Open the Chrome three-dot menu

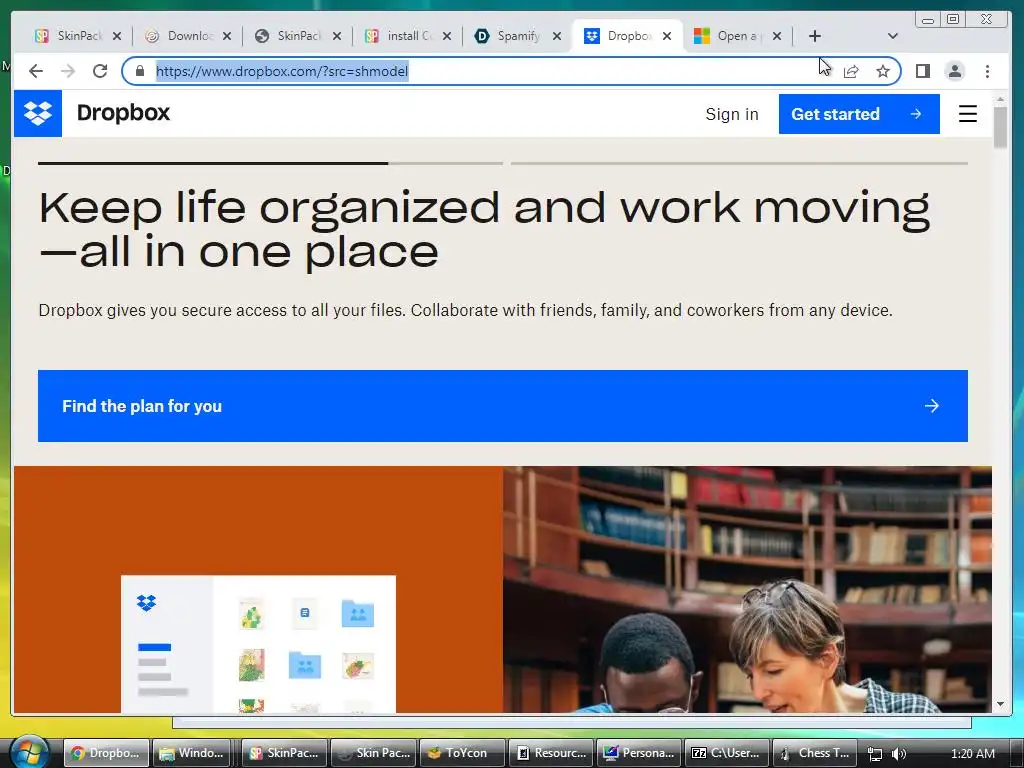987,71
